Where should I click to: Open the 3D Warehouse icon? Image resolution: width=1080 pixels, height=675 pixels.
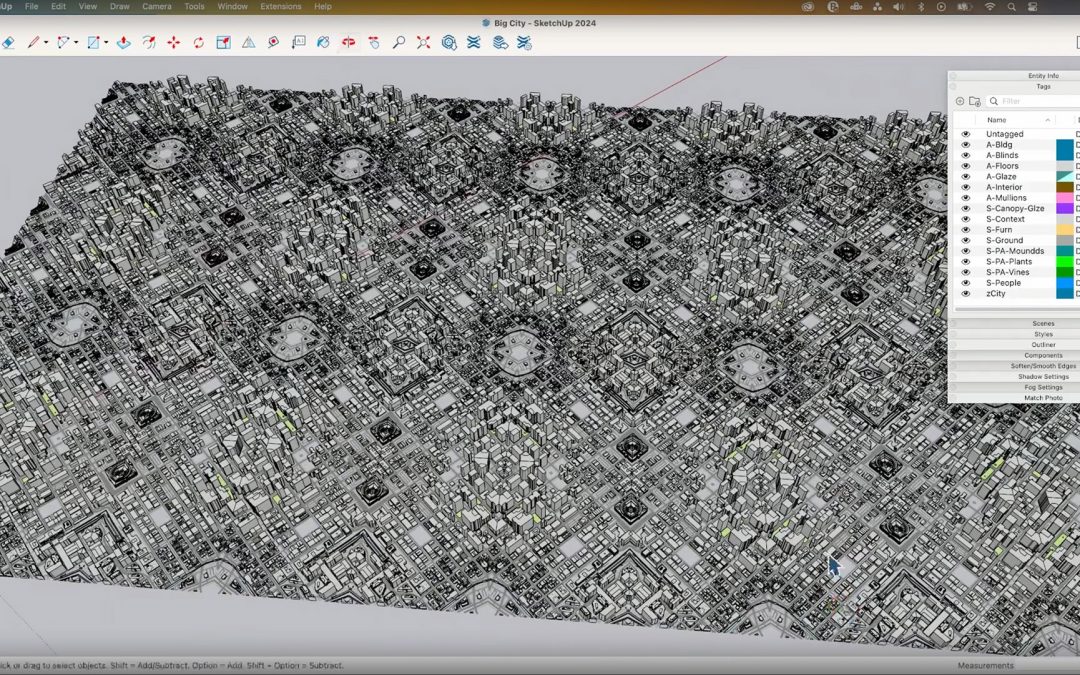(449, 43)
